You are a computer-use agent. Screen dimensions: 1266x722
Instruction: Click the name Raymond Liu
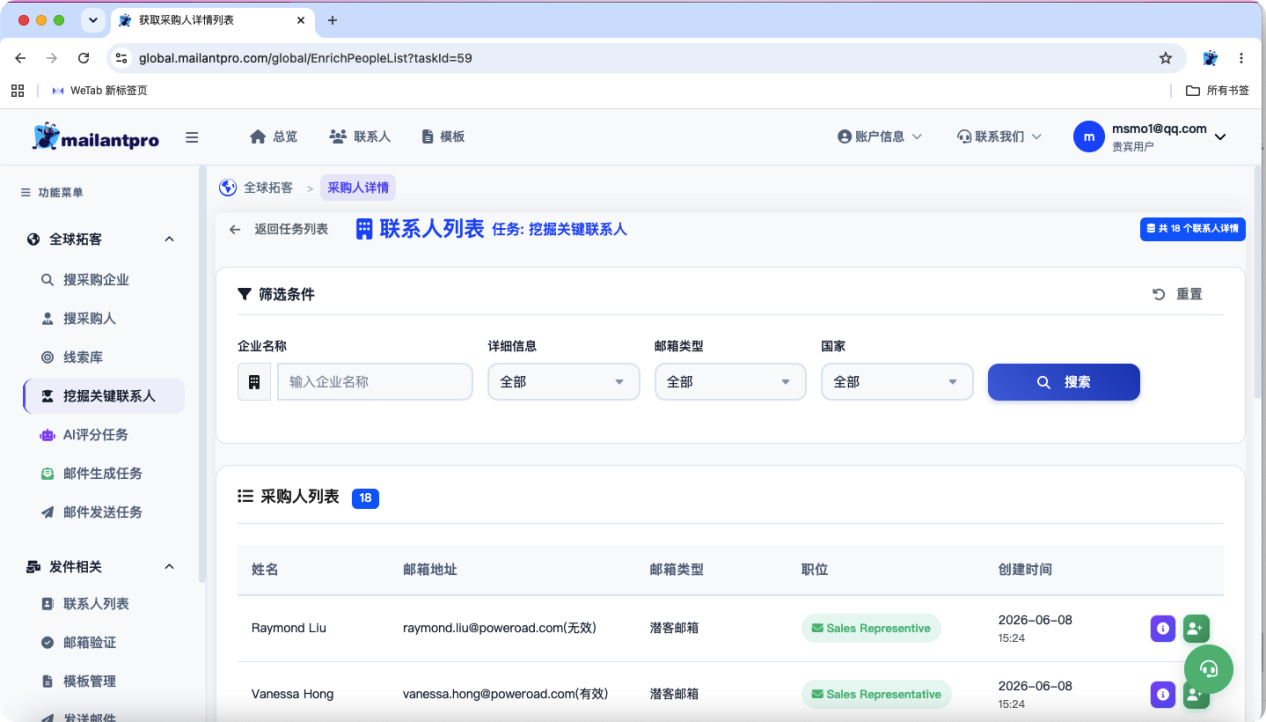pyautogui.click(x=289, y=628)
